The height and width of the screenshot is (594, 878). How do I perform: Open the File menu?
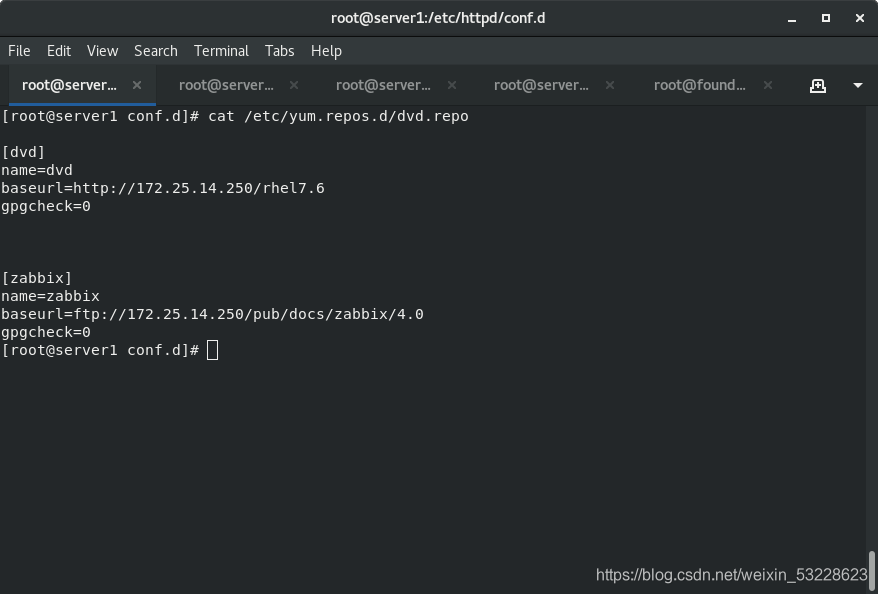pos(19,51)
